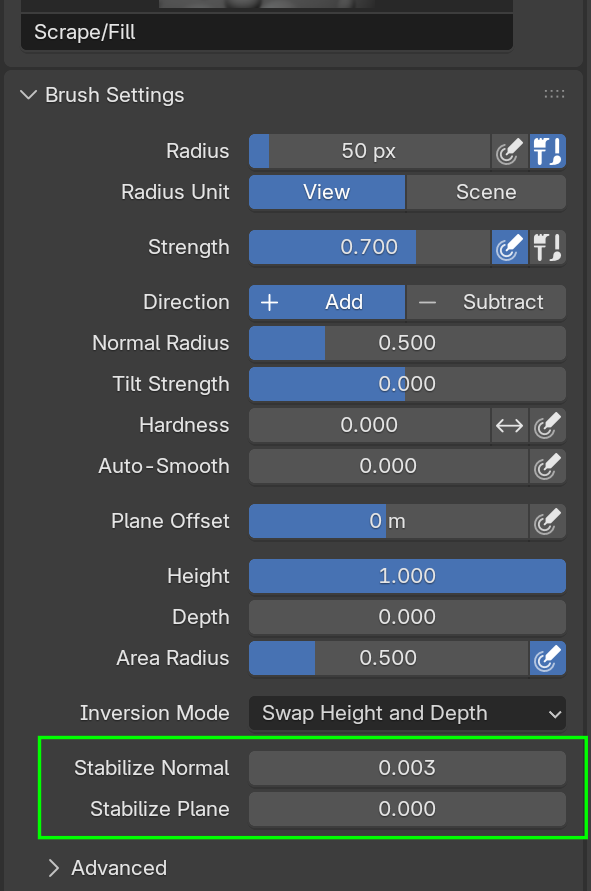Viewport: 591px width, 891px height.
Task: Set Radius Unit to View
Action: pyautogui.click(x=327, y=192)
